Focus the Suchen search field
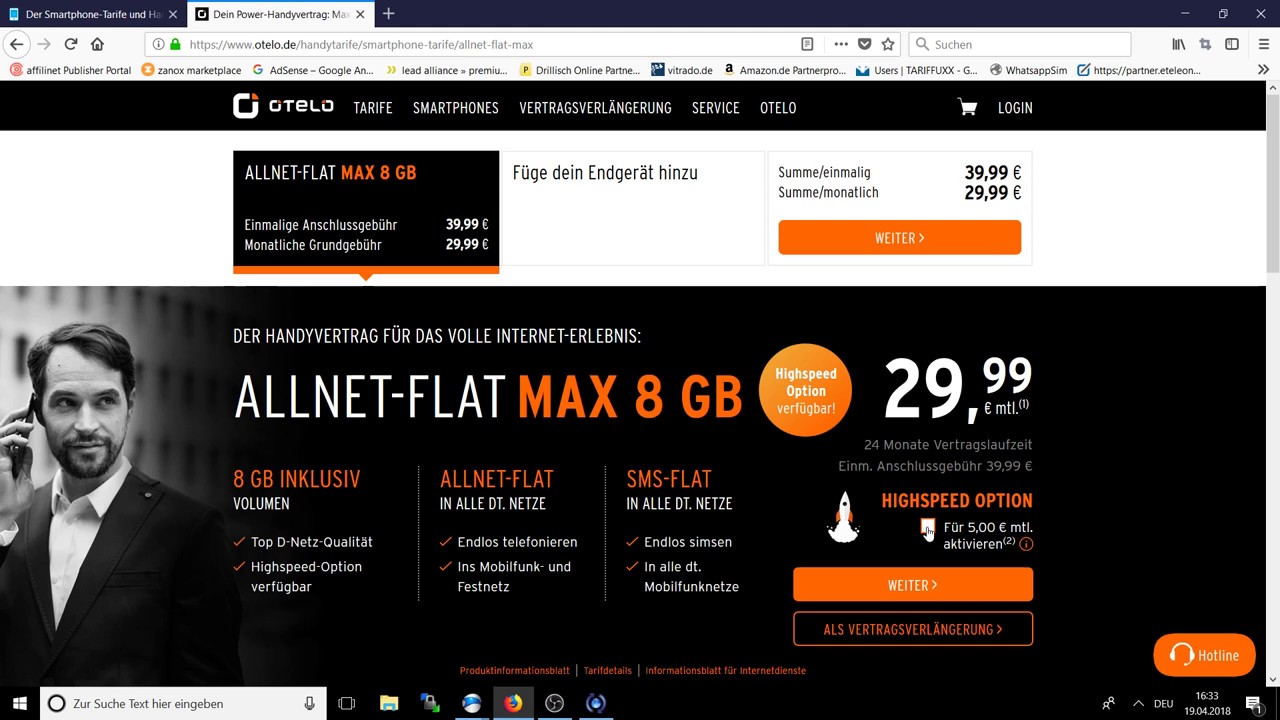 [x=1020, y=44]
